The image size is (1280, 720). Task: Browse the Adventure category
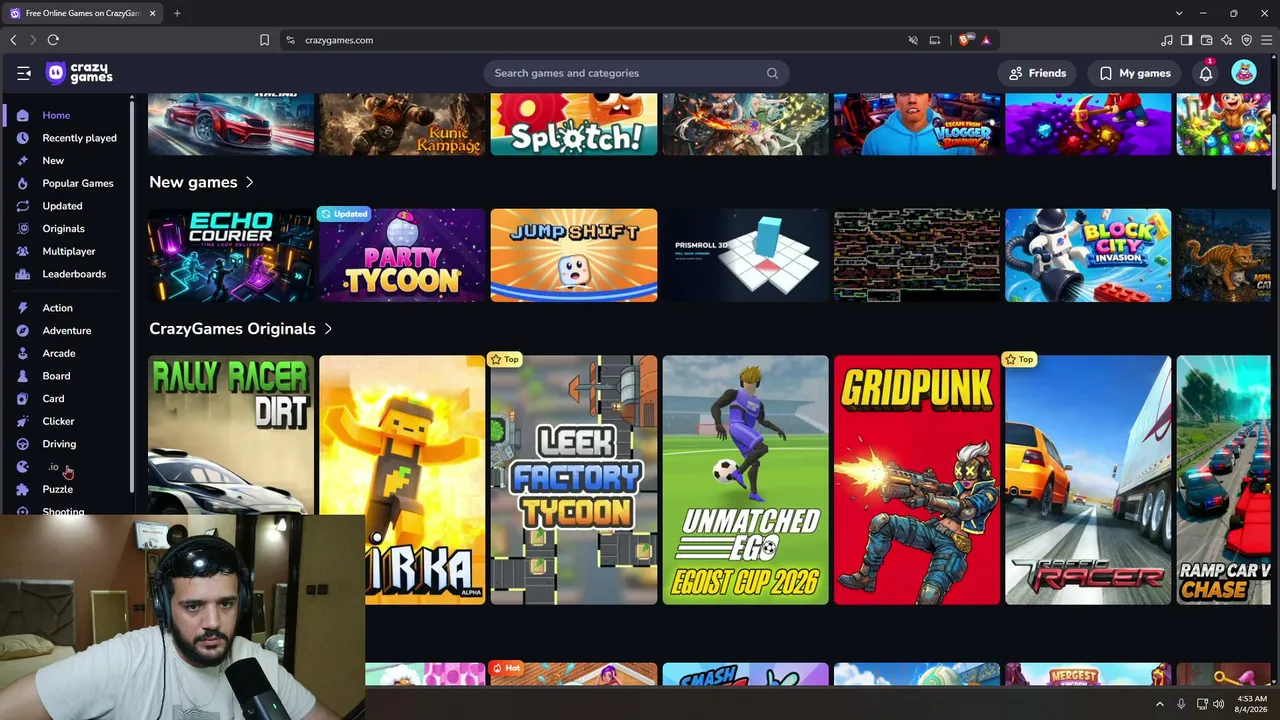[x=66, y=331]
